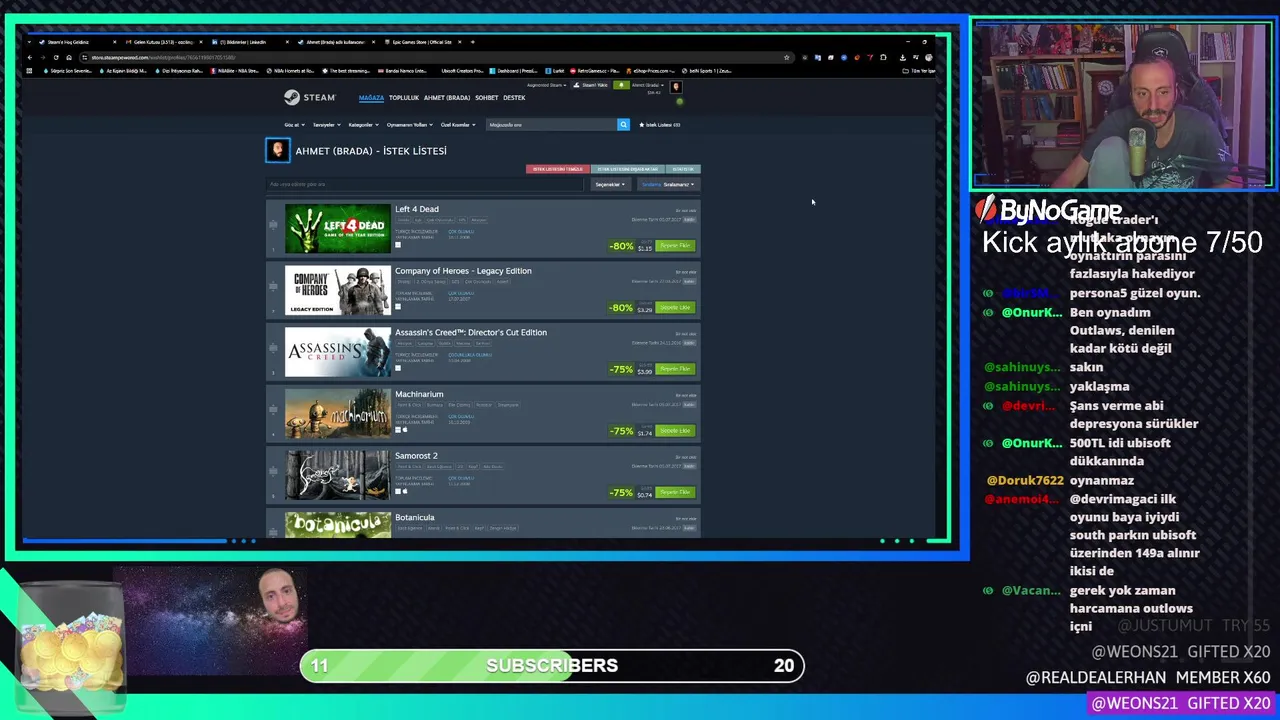Open the AHMET (BRADA) profile menu
The height and width of the screenshot is (720, 1280).
point(447,98)
